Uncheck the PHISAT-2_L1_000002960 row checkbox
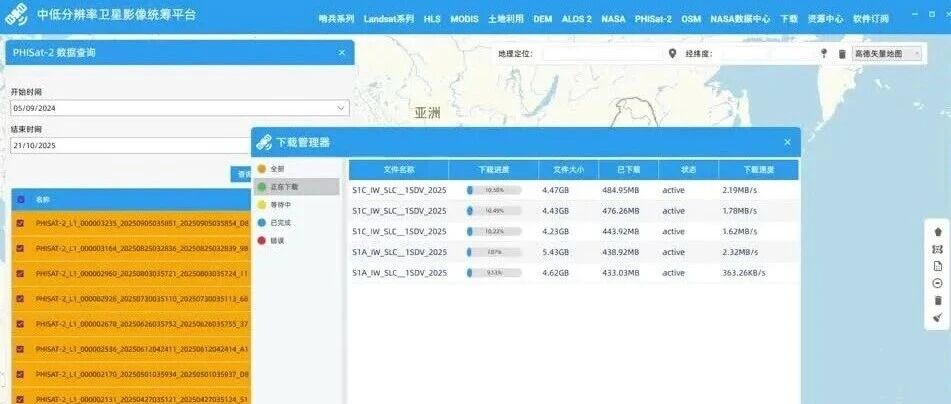This screenshot has height=404, width=951. pos(20,274)
